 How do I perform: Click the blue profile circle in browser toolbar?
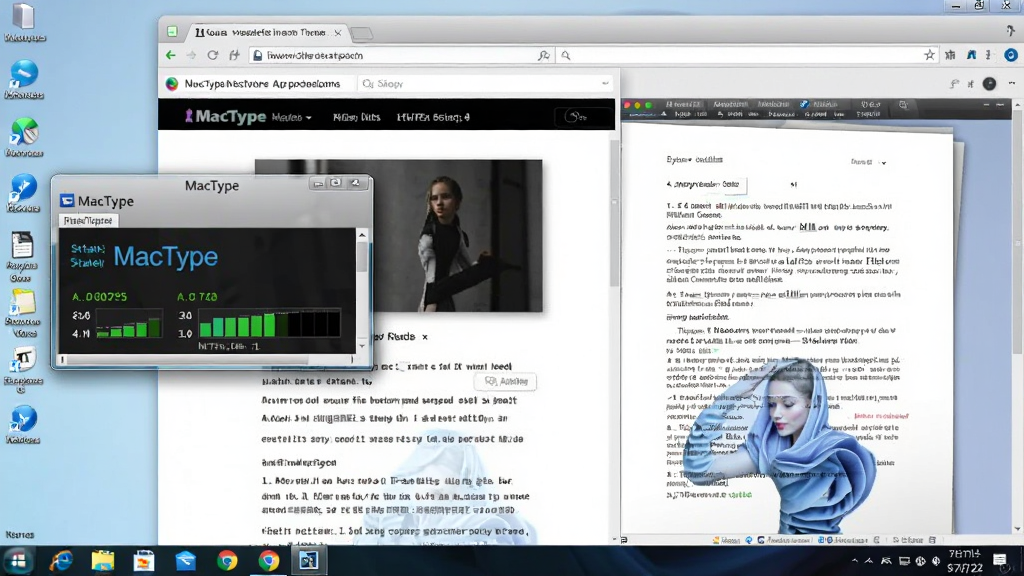1010,56
